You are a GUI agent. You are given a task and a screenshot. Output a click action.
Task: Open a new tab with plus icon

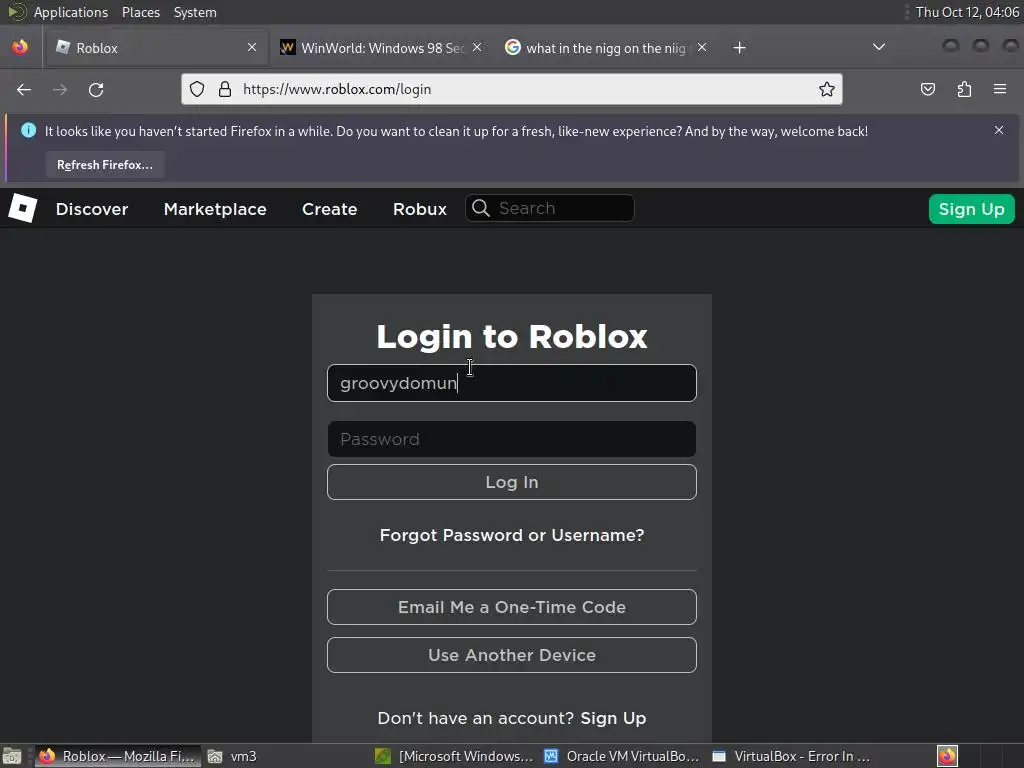coord(739,48)
